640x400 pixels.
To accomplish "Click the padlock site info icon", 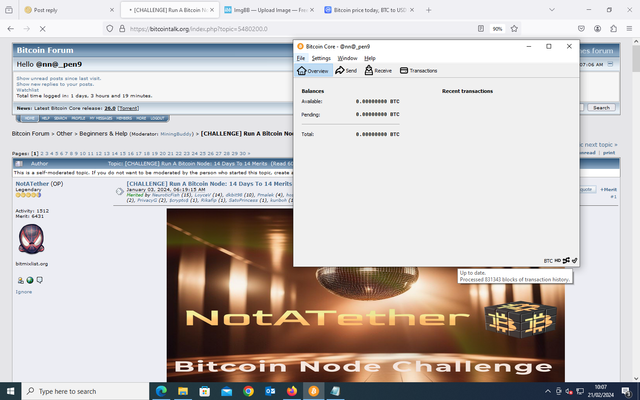I will click(122, 29).
